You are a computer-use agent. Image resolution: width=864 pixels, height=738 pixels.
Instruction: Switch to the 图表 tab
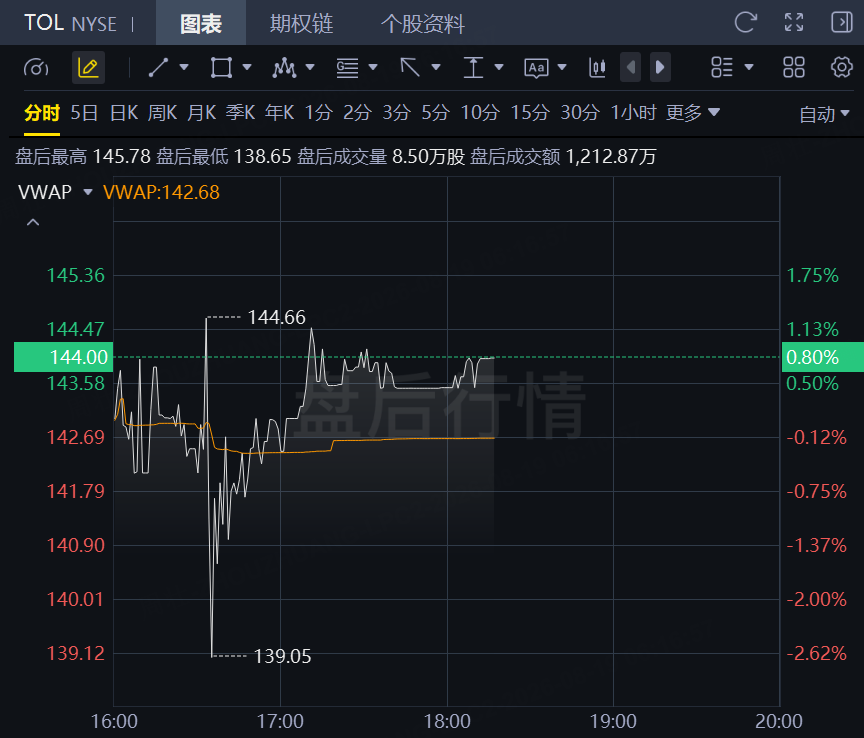(x=201, y=23)
